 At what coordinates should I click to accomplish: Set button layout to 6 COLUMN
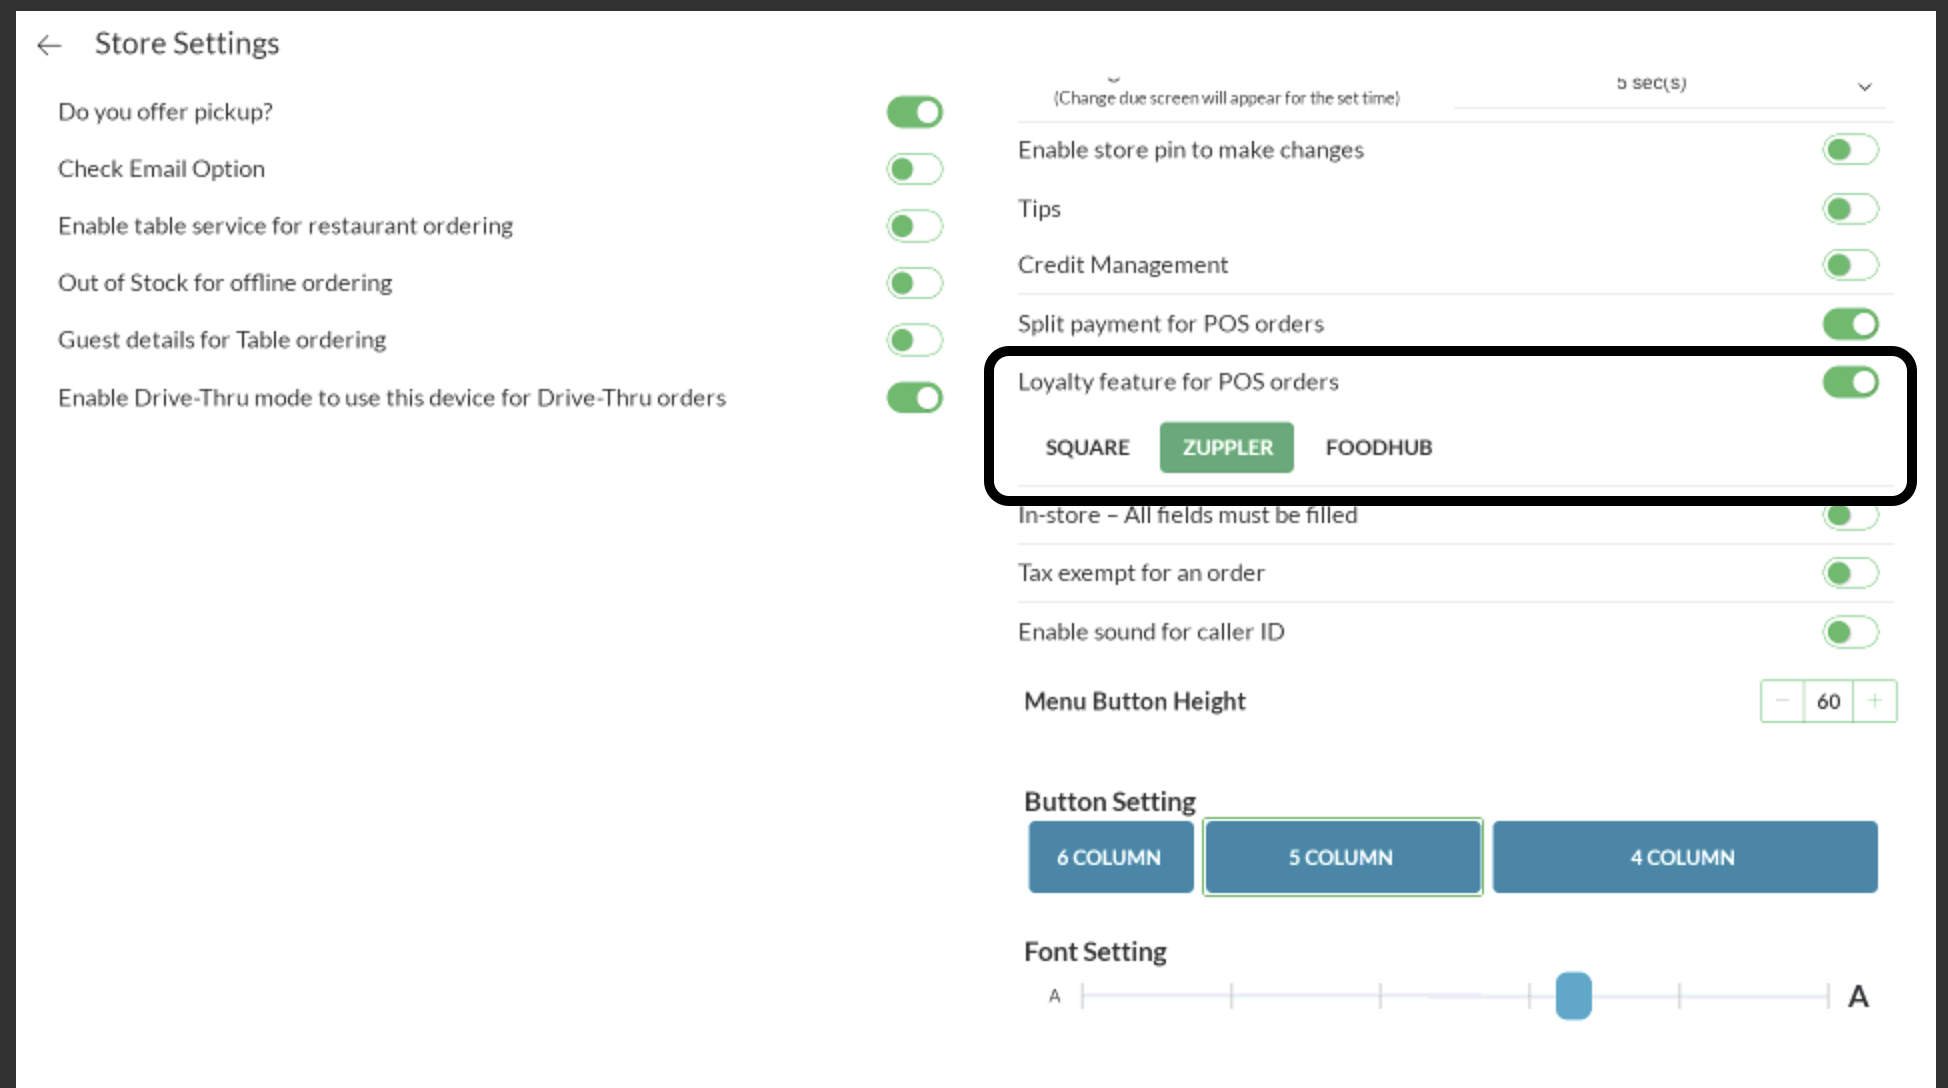click(1110, 857)
